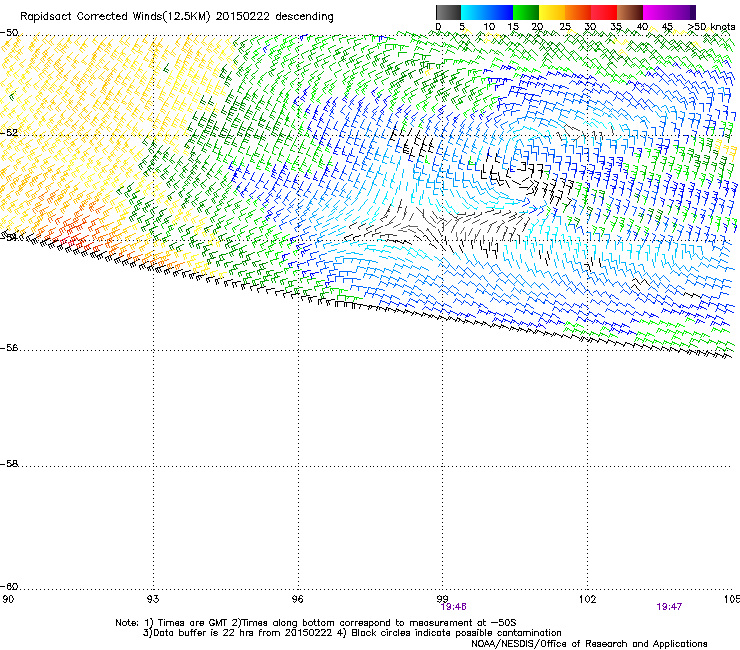This screenshot has width=740, height=650.
Task: Select the green 15-20 knots legend segment
Action: pyautogui.click(x=525, y=12)
